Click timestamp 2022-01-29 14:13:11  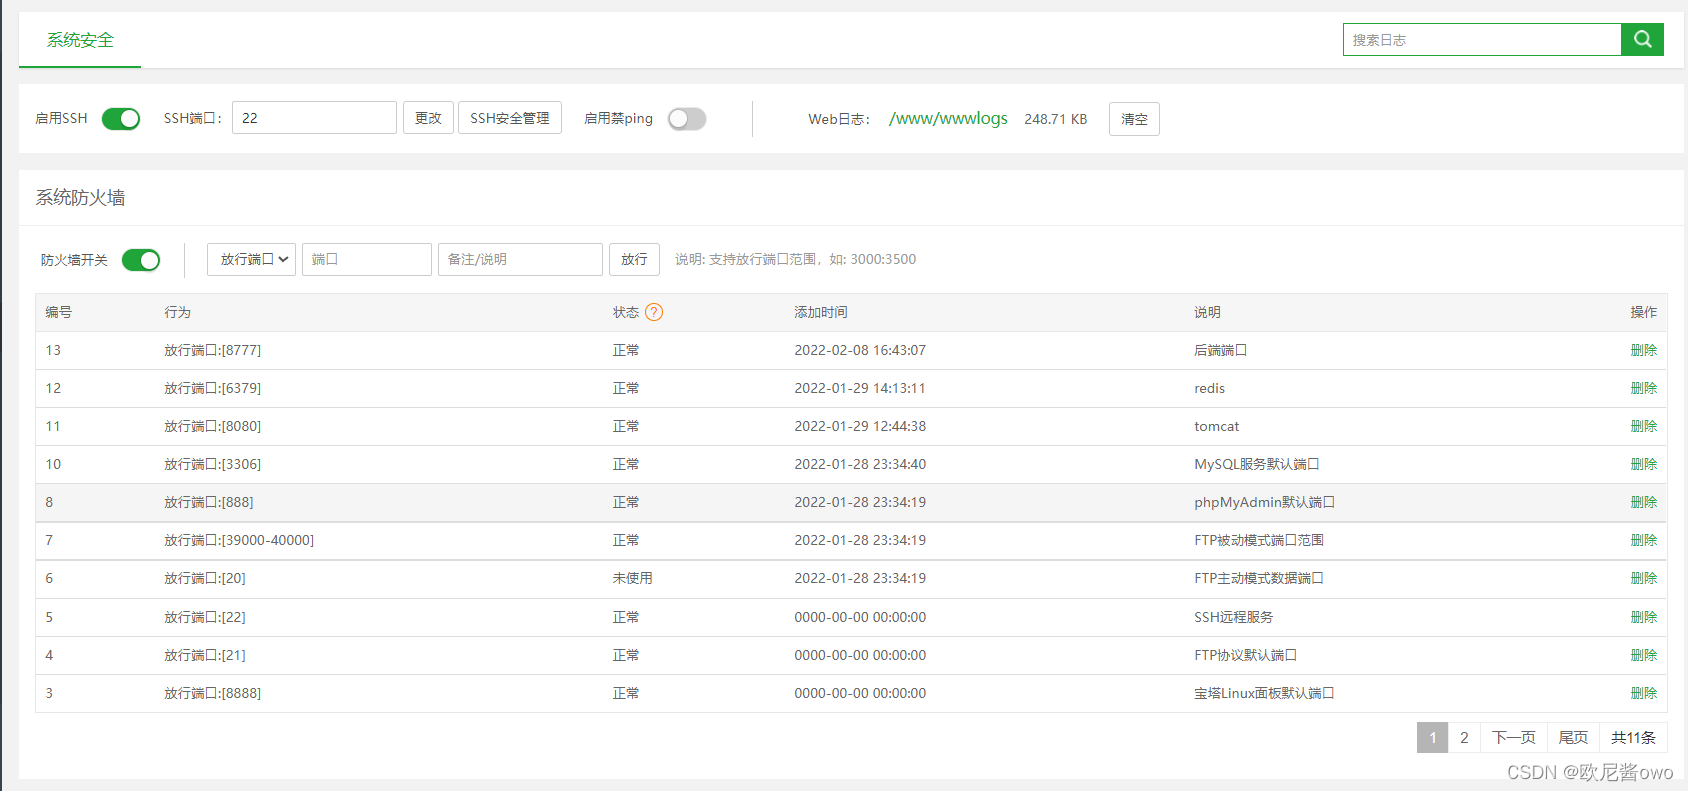pos(860,388)
